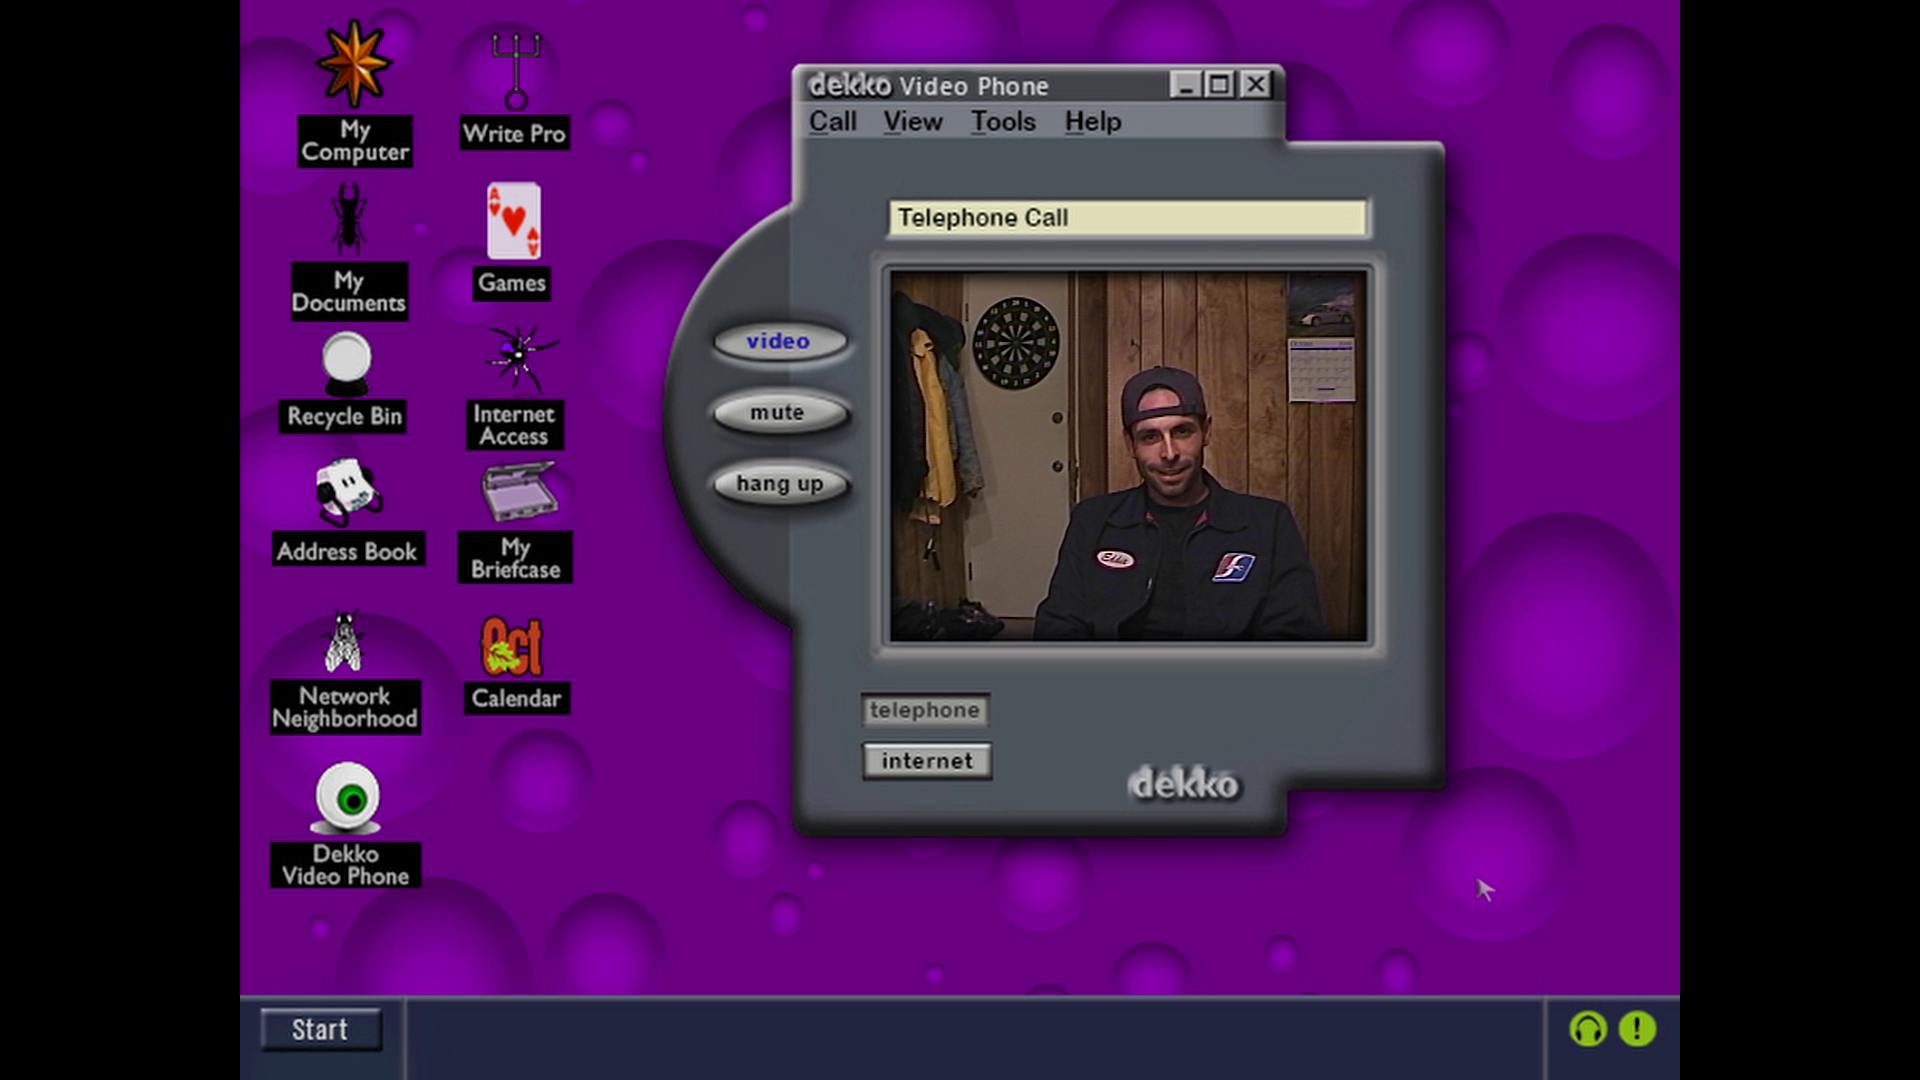Viewport: 1920px width, 1080px height.
Task: Open the Help menu
Action: click(x=1092, y=122)
